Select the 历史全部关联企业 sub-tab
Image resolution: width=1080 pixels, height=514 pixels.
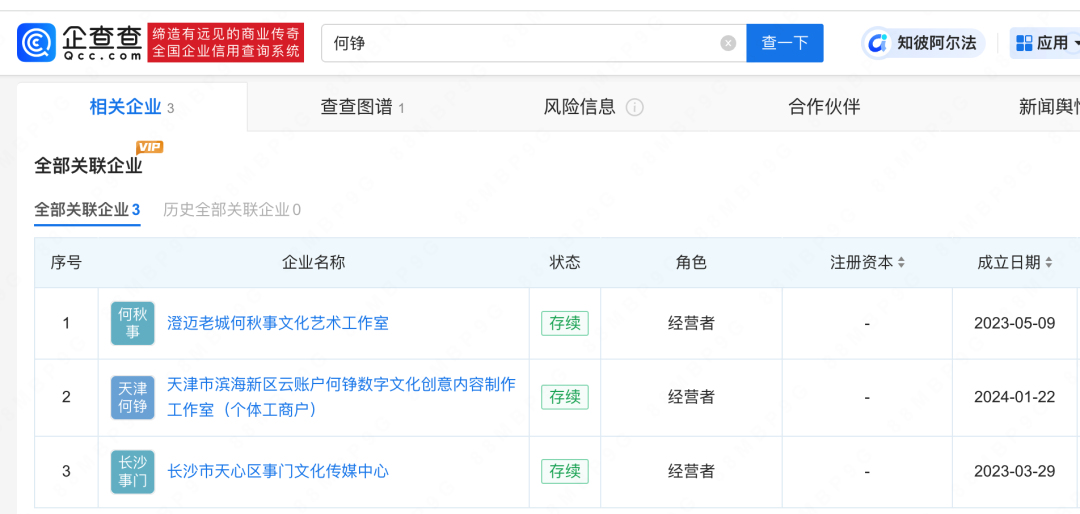[231, 210]
